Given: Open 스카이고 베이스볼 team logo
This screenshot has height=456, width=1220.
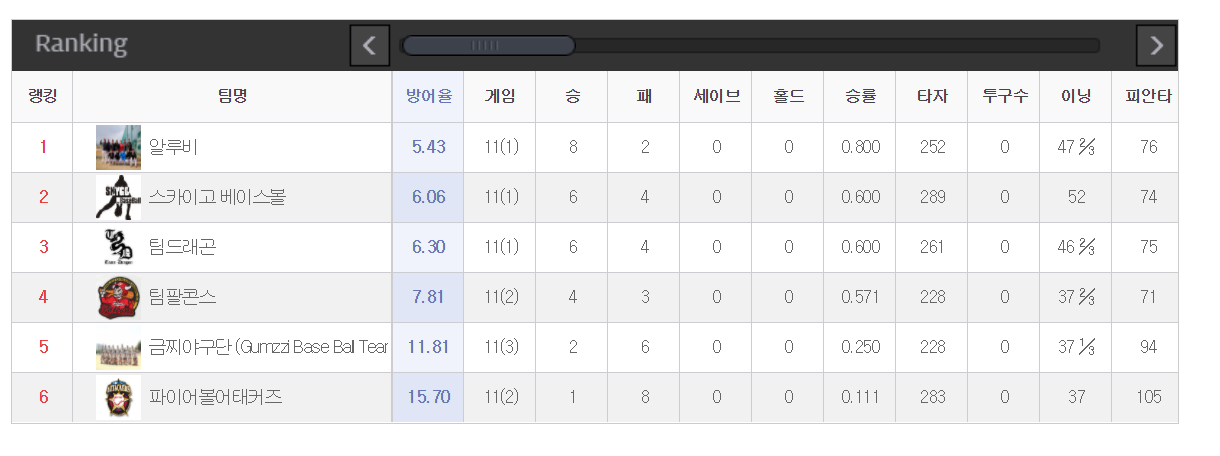Looking at the screenshot, I should [x=119, y=197].
